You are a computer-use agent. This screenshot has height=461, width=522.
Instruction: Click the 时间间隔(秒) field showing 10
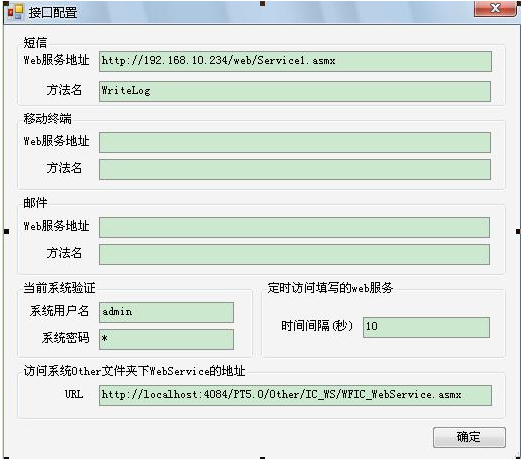pyautogui.click(x=426, y=327)
